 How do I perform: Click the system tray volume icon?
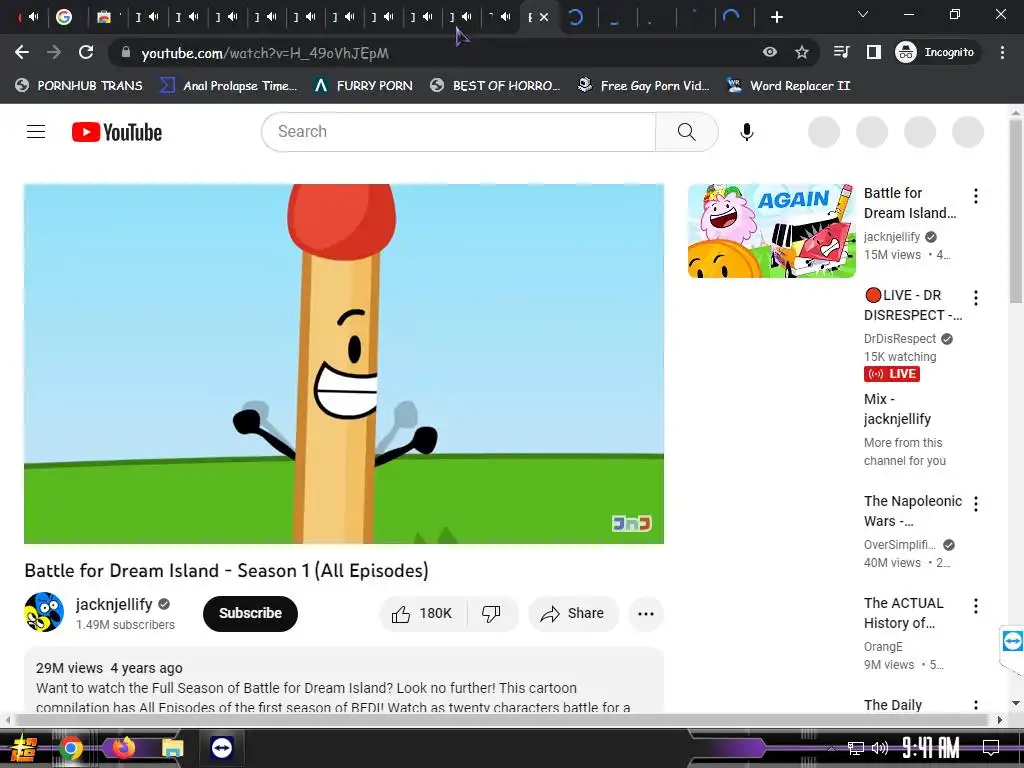880,748
